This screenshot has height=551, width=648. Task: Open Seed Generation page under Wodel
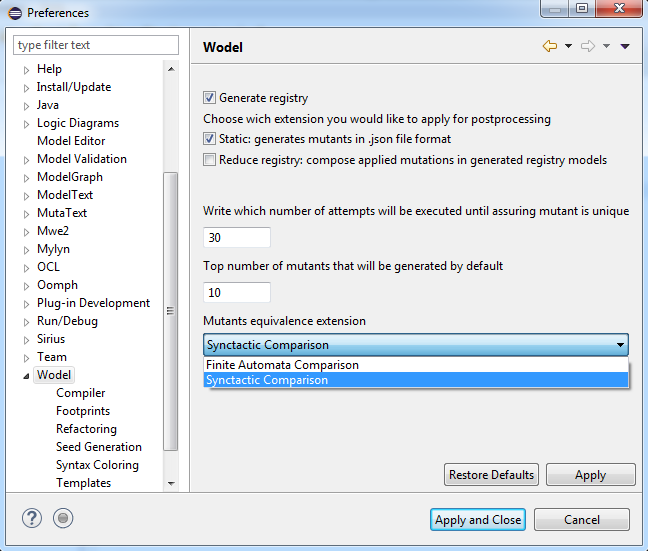[x=99, y=446]
